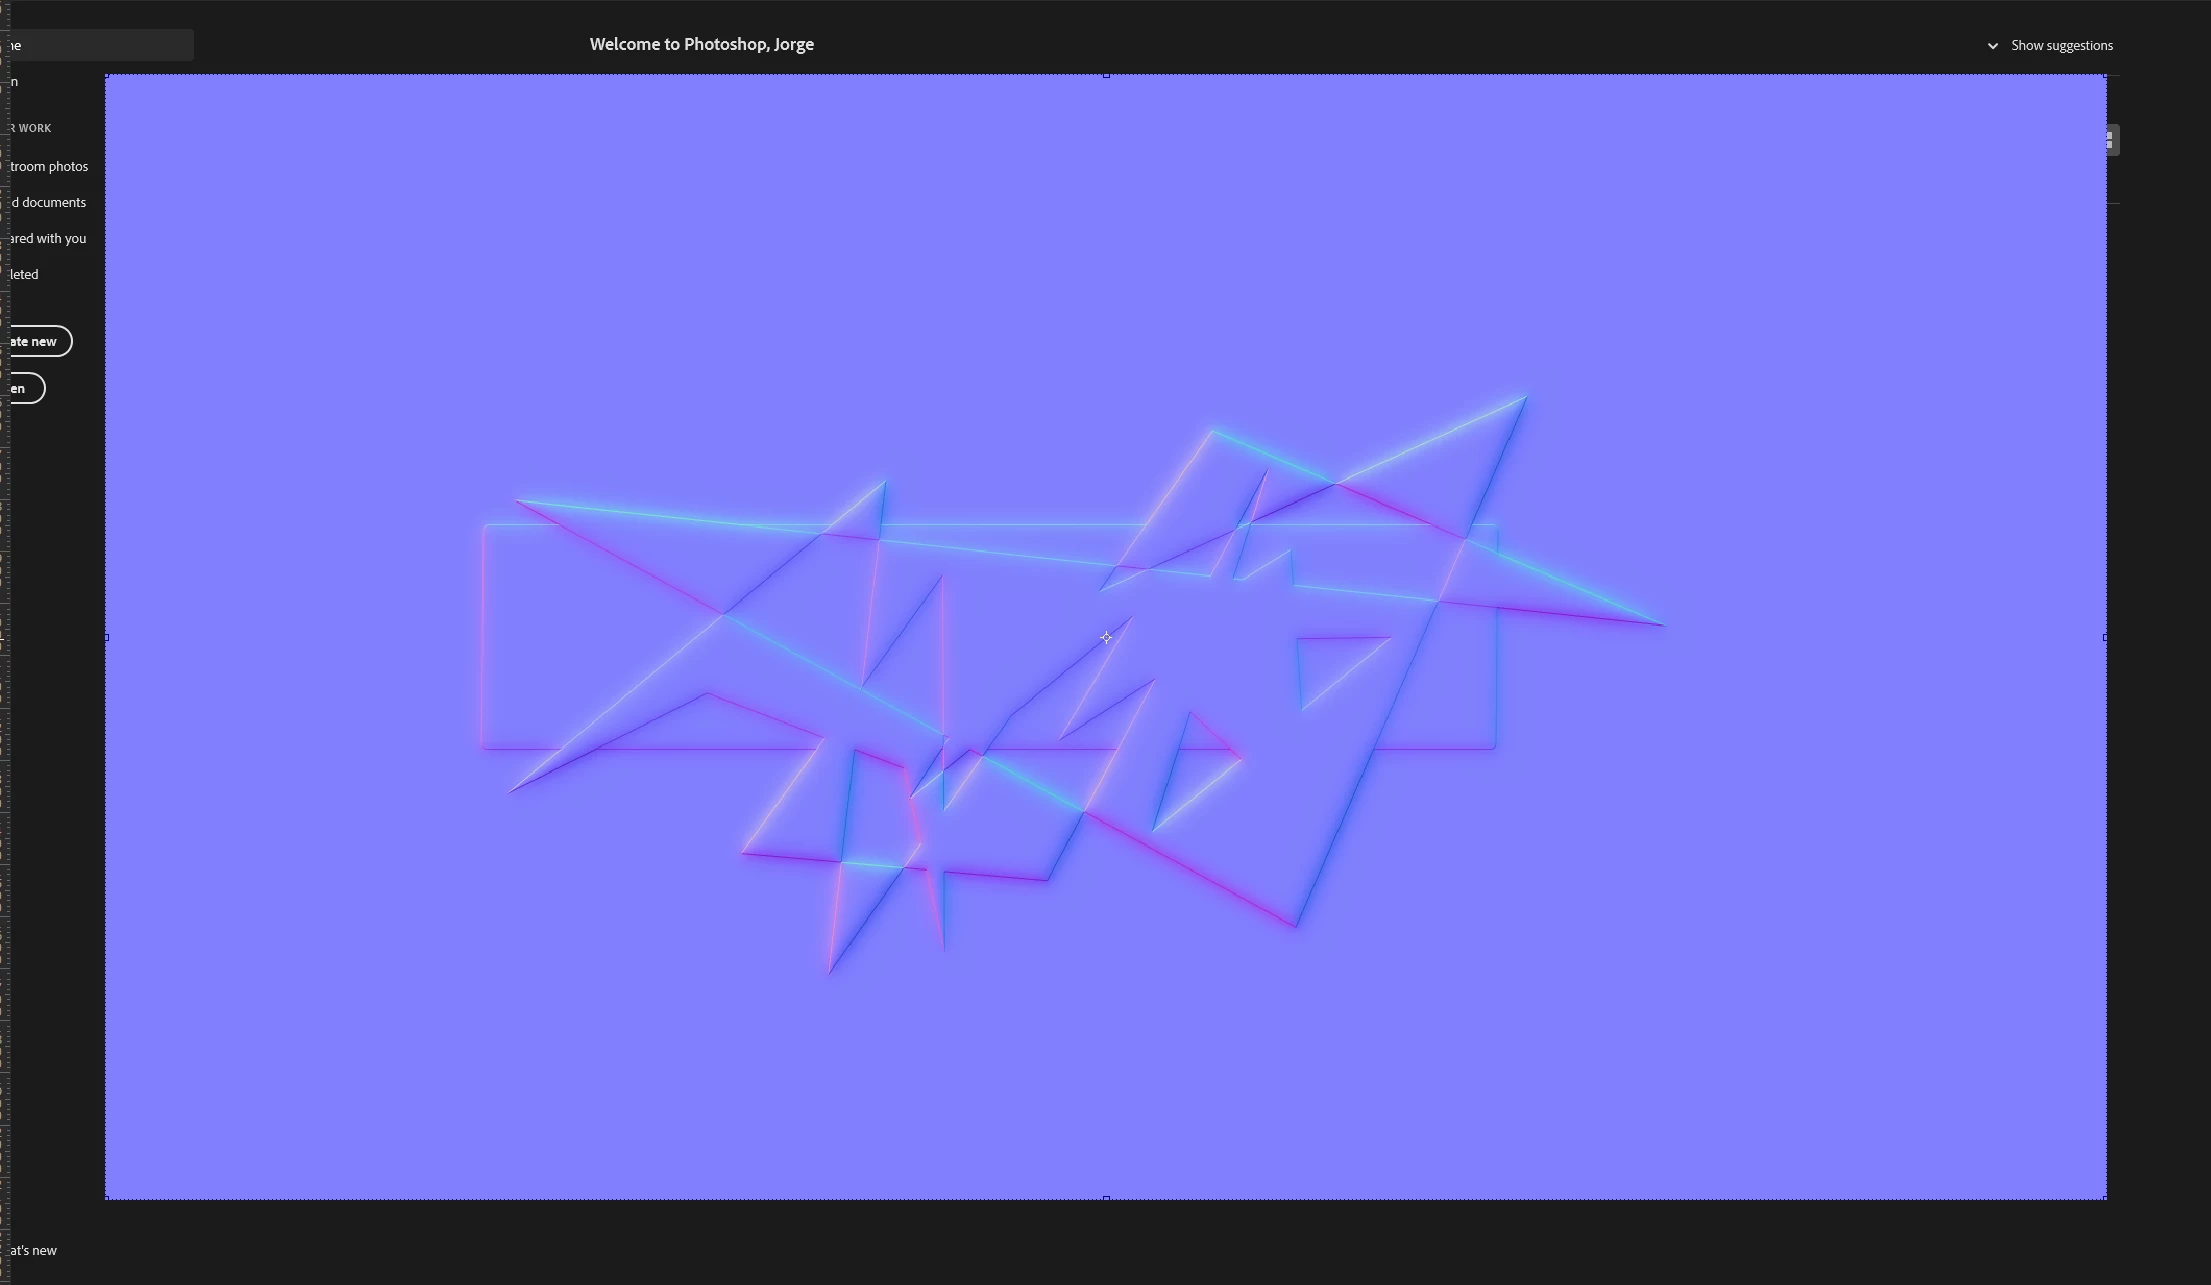Click the bottom-left corner transform handle
Screen dimensions: 2211x1285
[x=107, y=1197]
